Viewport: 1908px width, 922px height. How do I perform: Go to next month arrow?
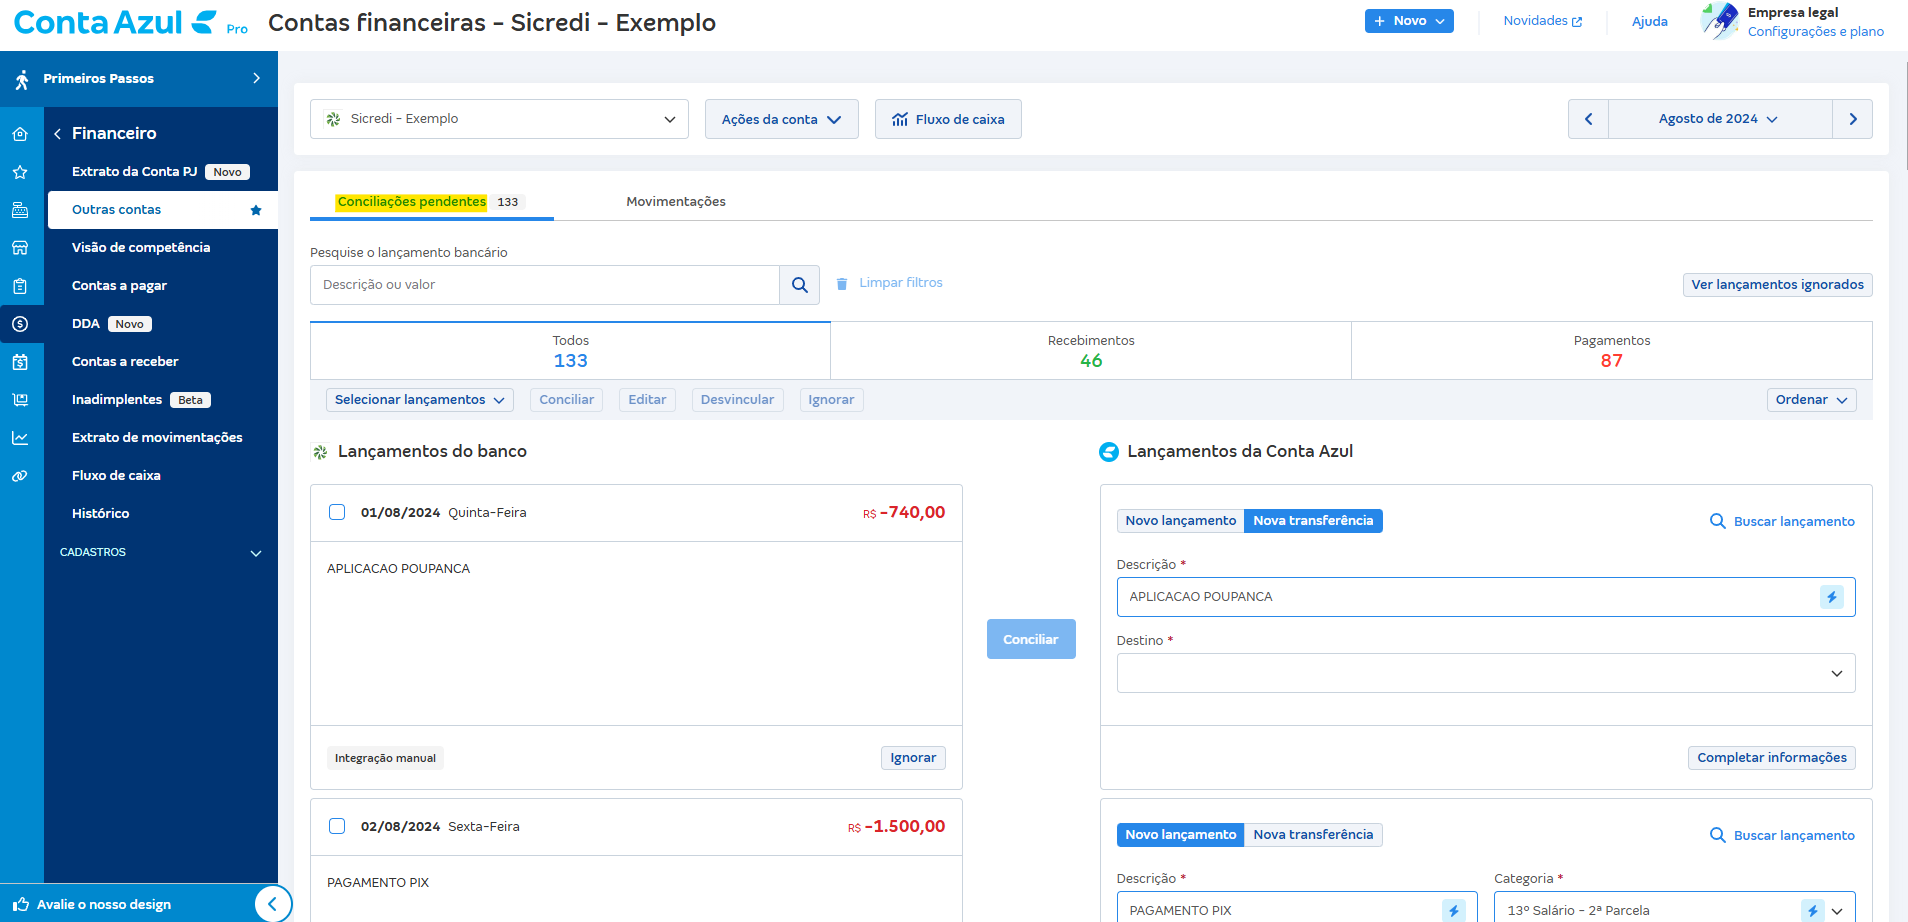1853,119
